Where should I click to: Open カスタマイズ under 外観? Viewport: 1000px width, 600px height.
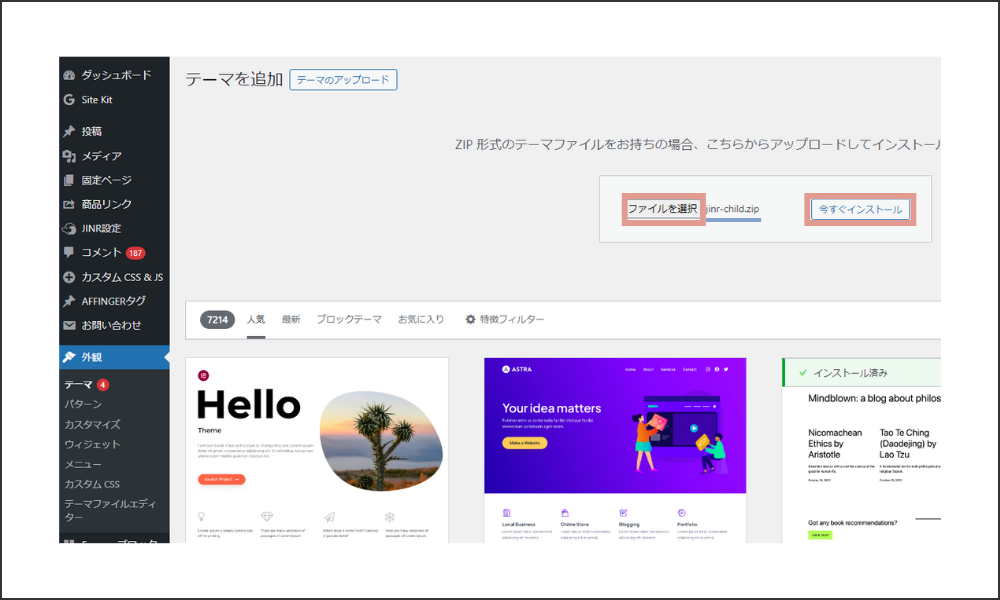92,425
